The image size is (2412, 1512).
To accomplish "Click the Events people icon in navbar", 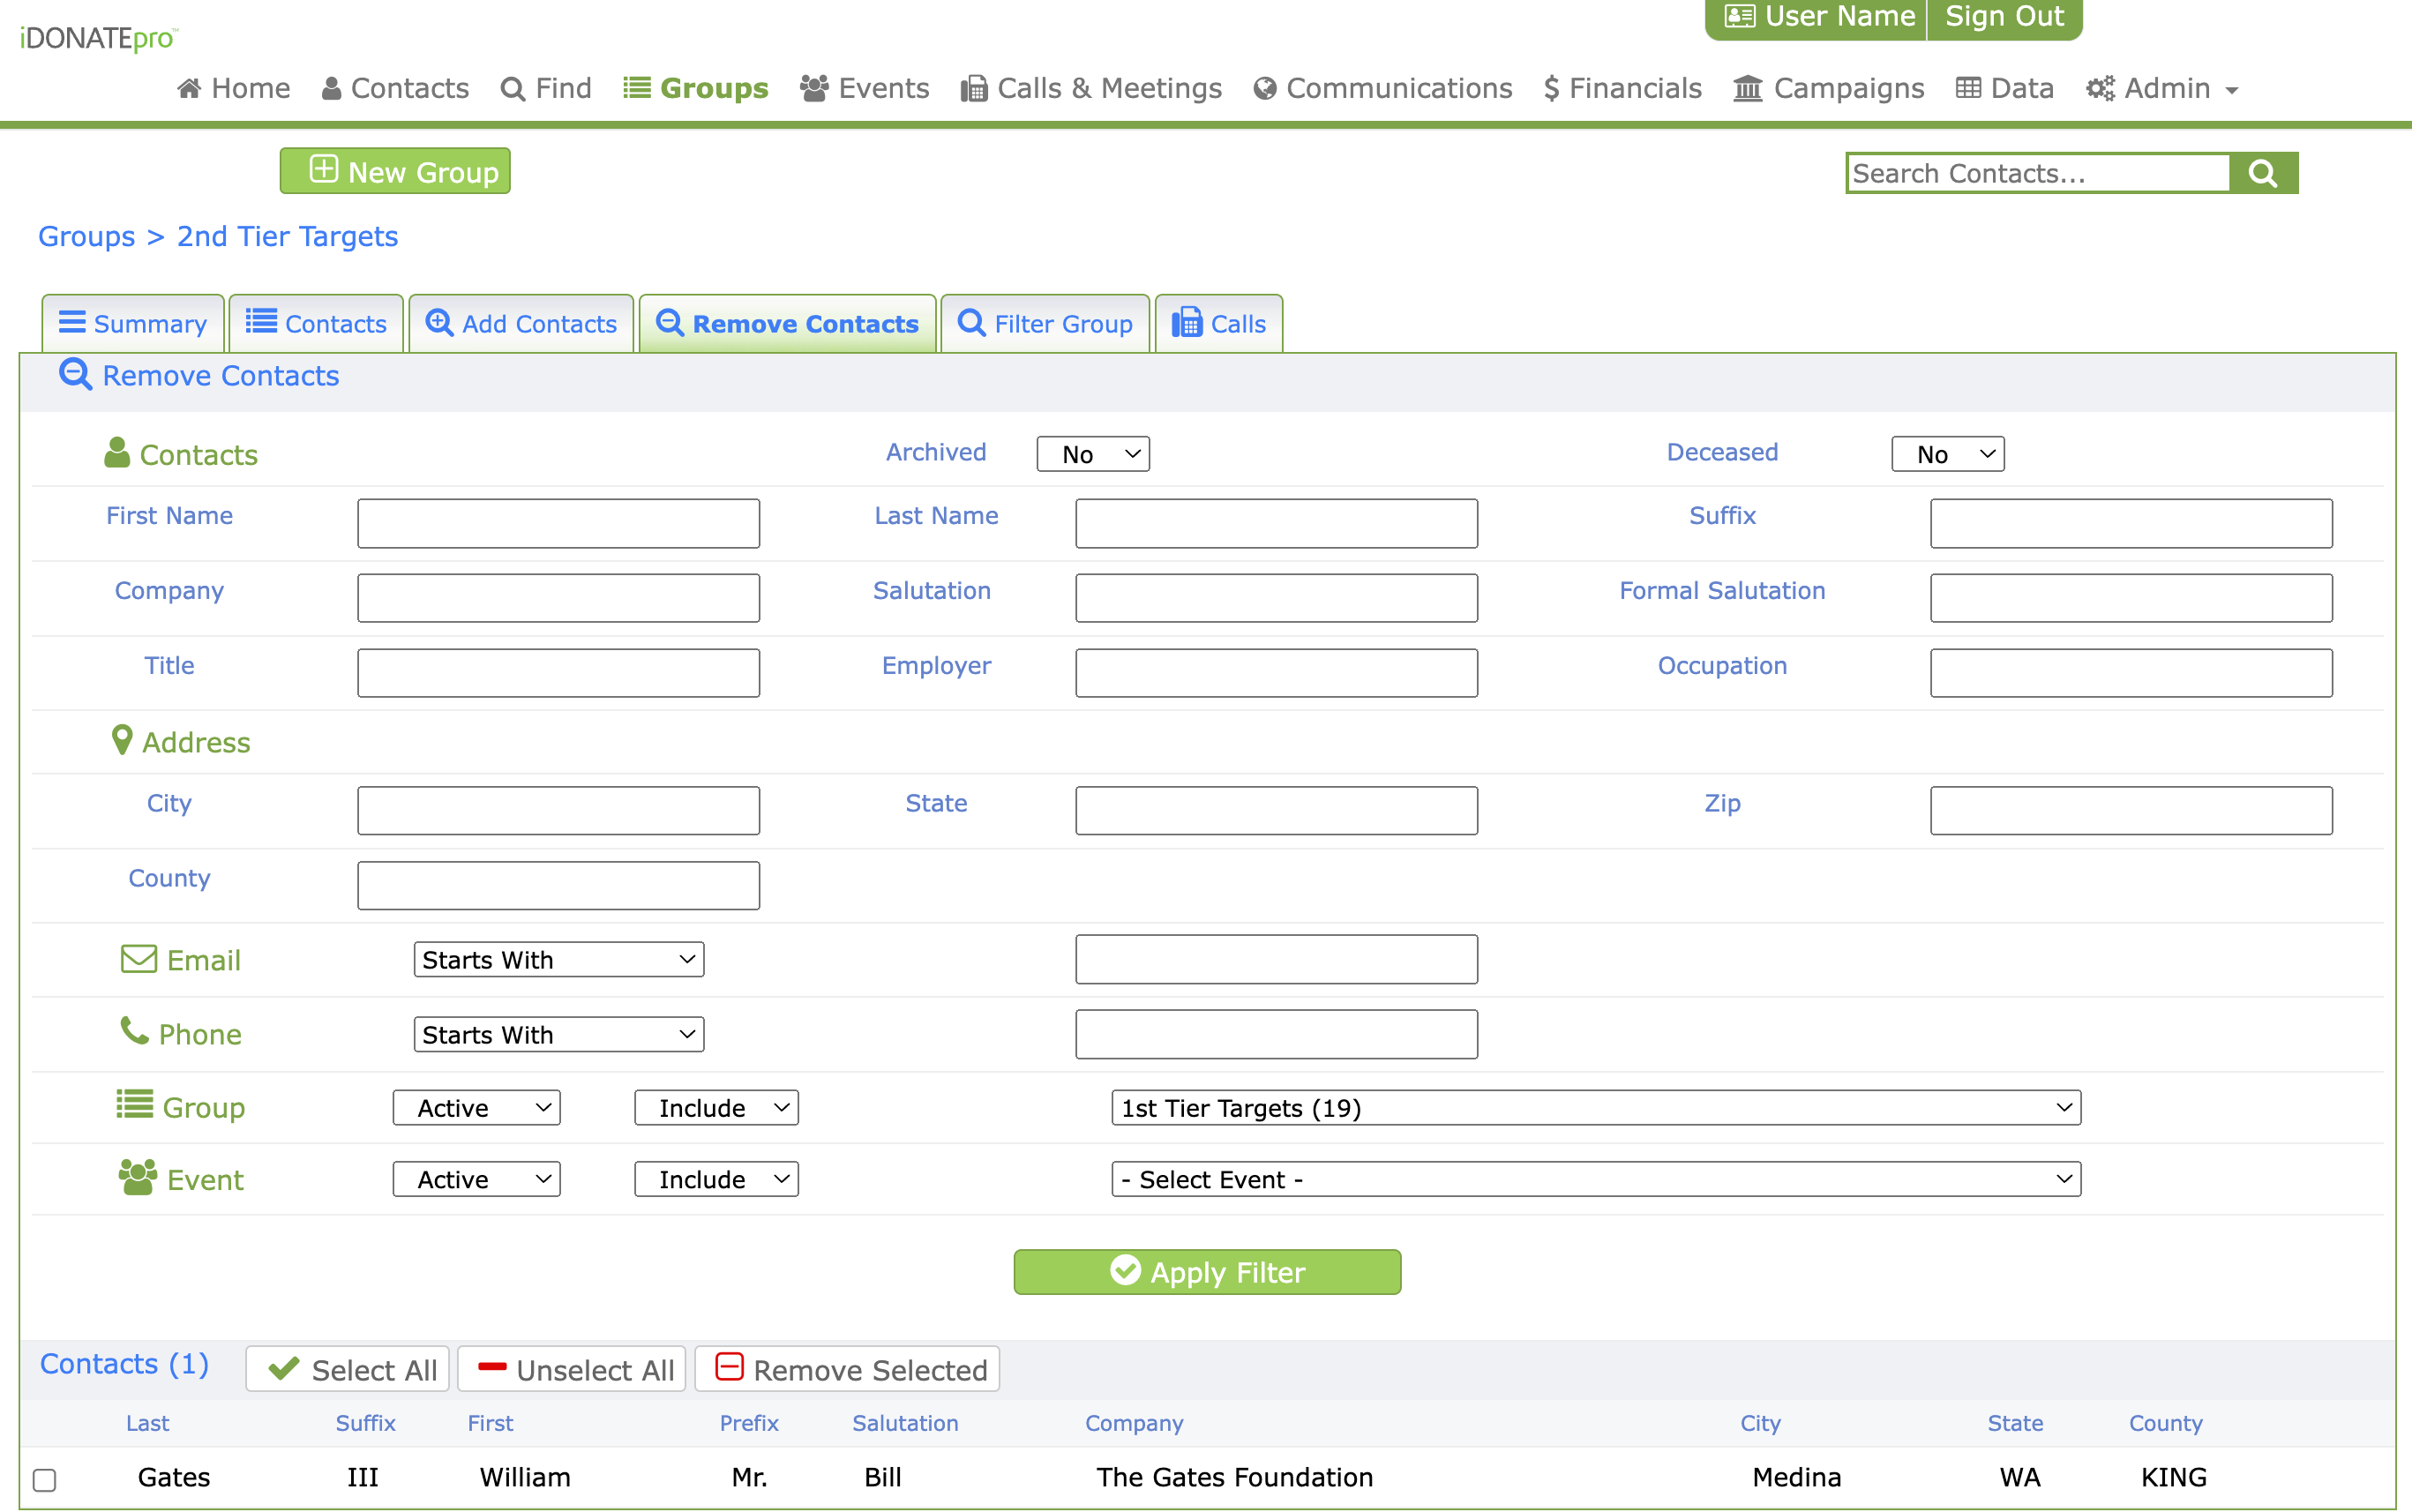I will coord(814,88).
